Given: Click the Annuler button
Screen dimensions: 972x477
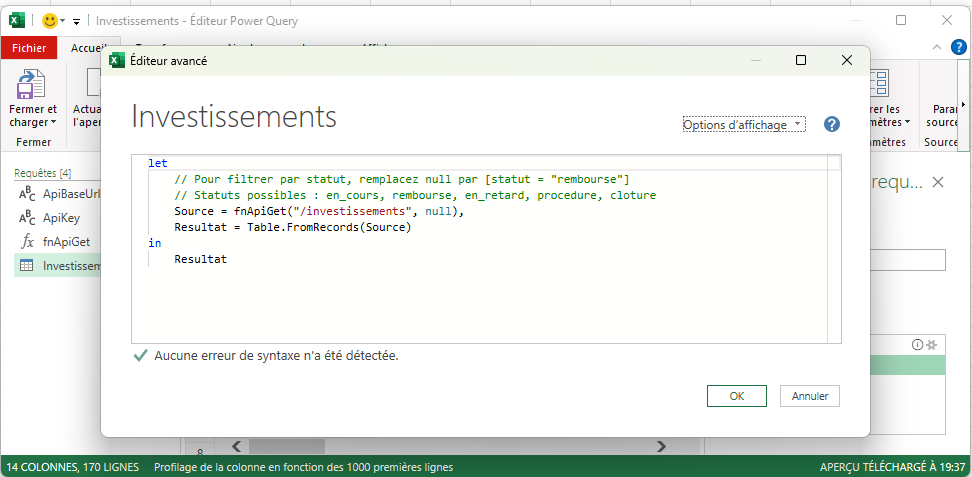Looking at the screenshot, I should pyautogui.click(x=810, y=396).
